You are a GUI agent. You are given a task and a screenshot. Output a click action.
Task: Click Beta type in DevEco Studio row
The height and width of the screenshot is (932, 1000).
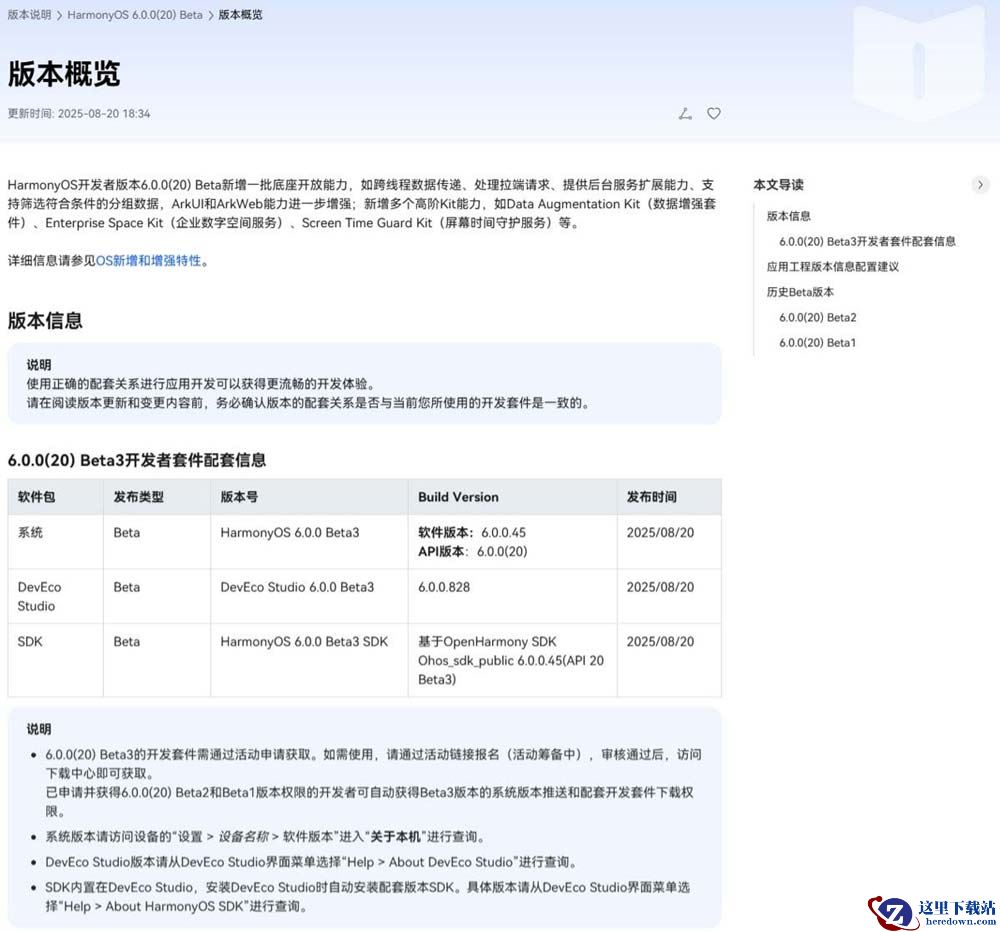point(126,587)
